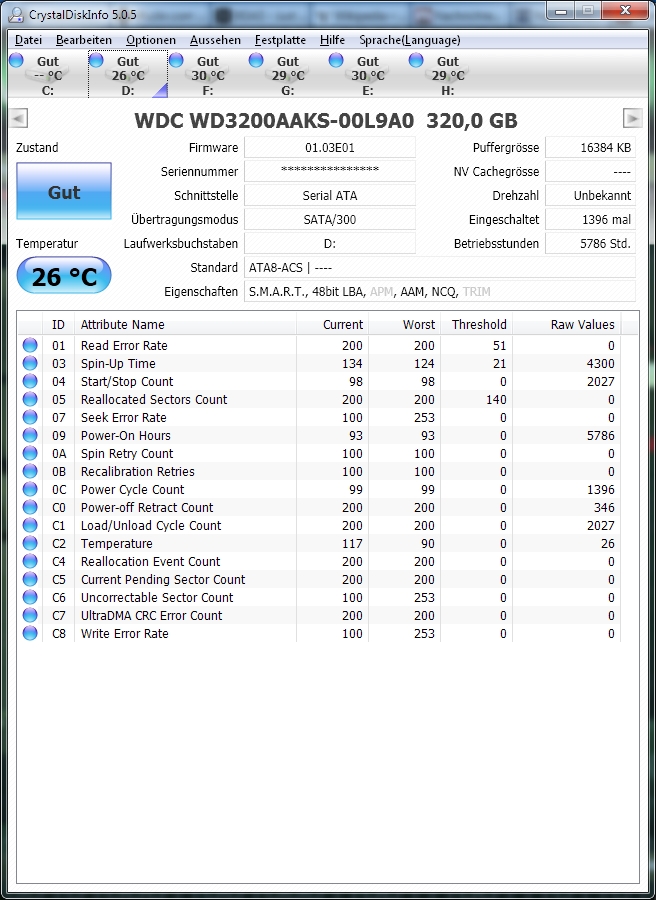This screenshot has width=656, height=900.
Task: Open the Datei menu
Action: pyautogui.click(x=28, y=40)
